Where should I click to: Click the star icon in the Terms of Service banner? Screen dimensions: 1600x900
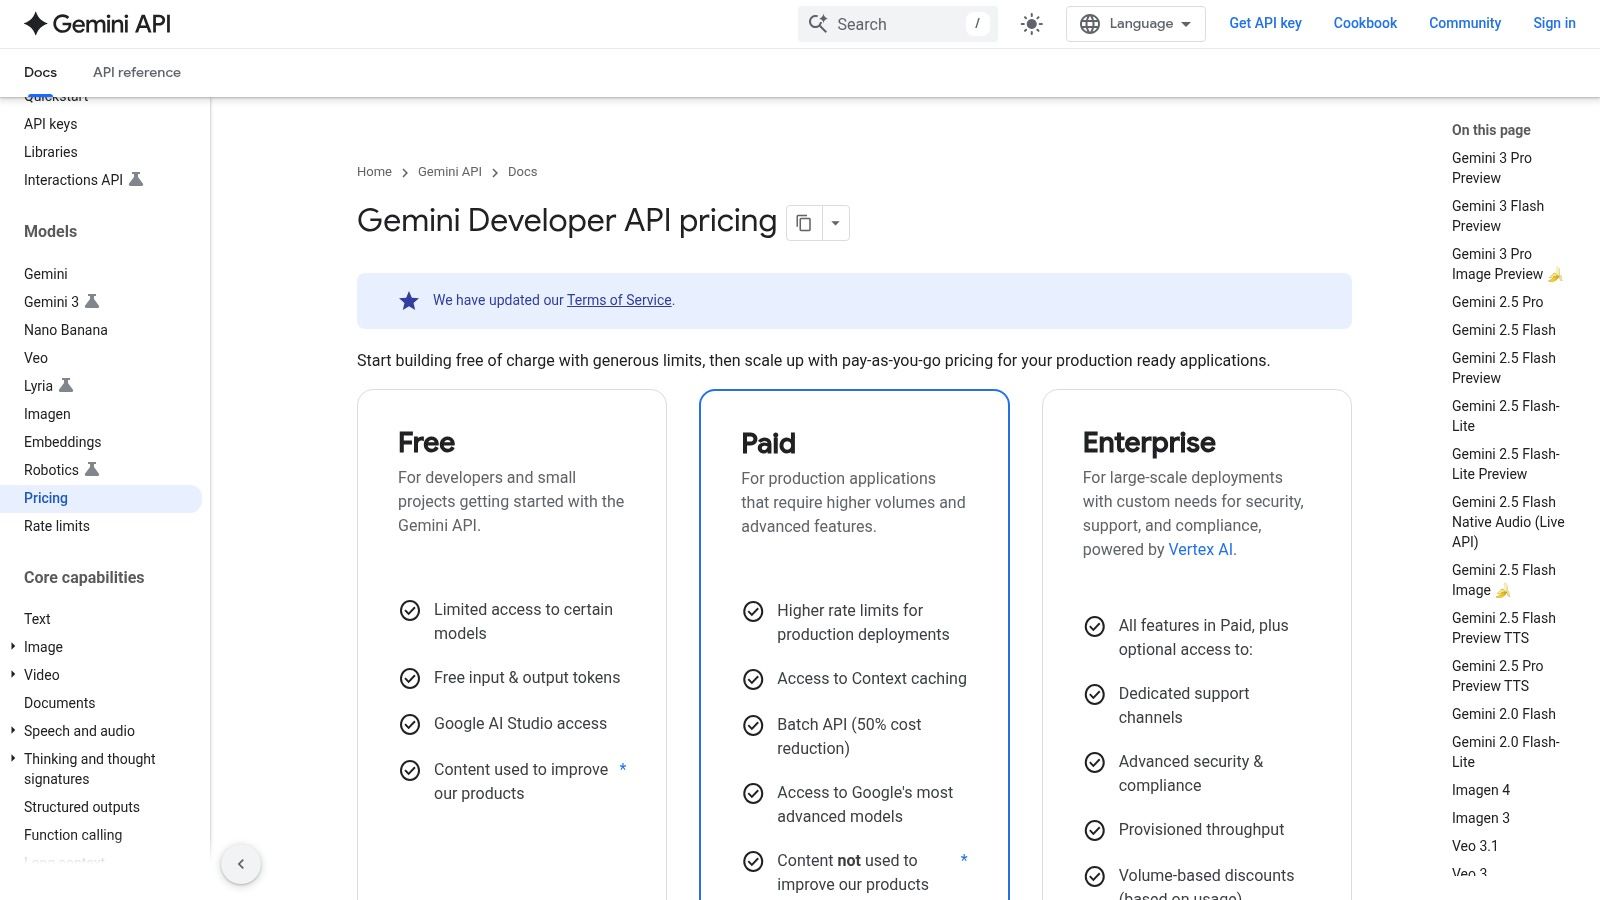click(x=408, y=300)
